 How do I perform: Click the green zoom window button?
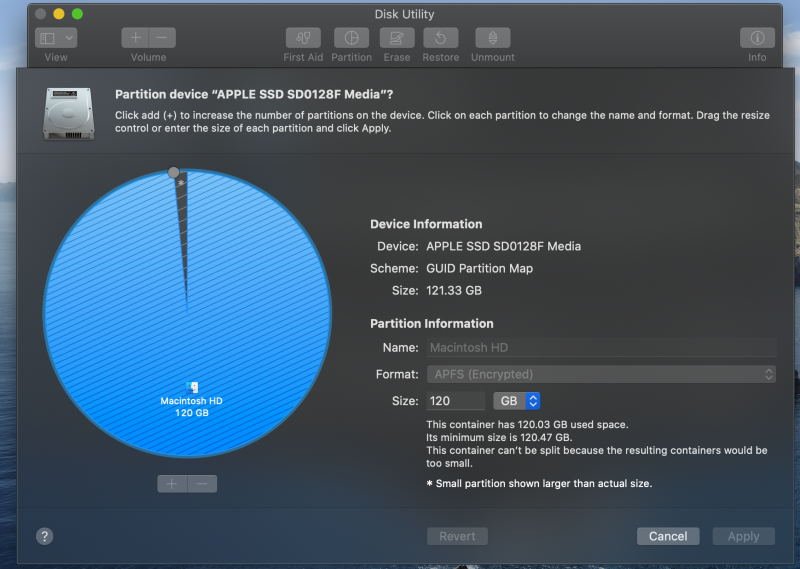[x=77, y=14]
